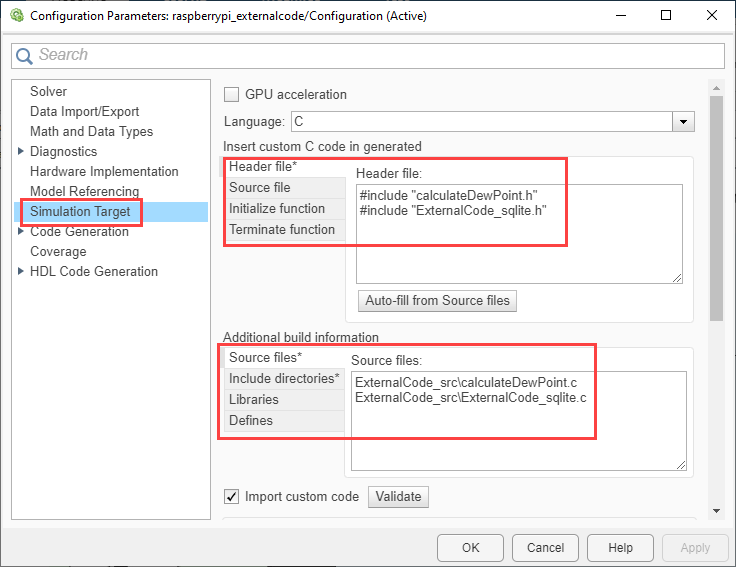Select Solver in the left pane
The height and width of the screenshot is (567, 736).
click(49, 91)
